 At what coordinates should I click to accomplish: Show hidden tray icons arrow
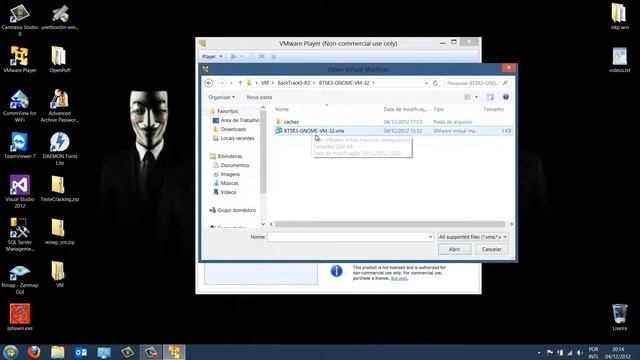539,352
